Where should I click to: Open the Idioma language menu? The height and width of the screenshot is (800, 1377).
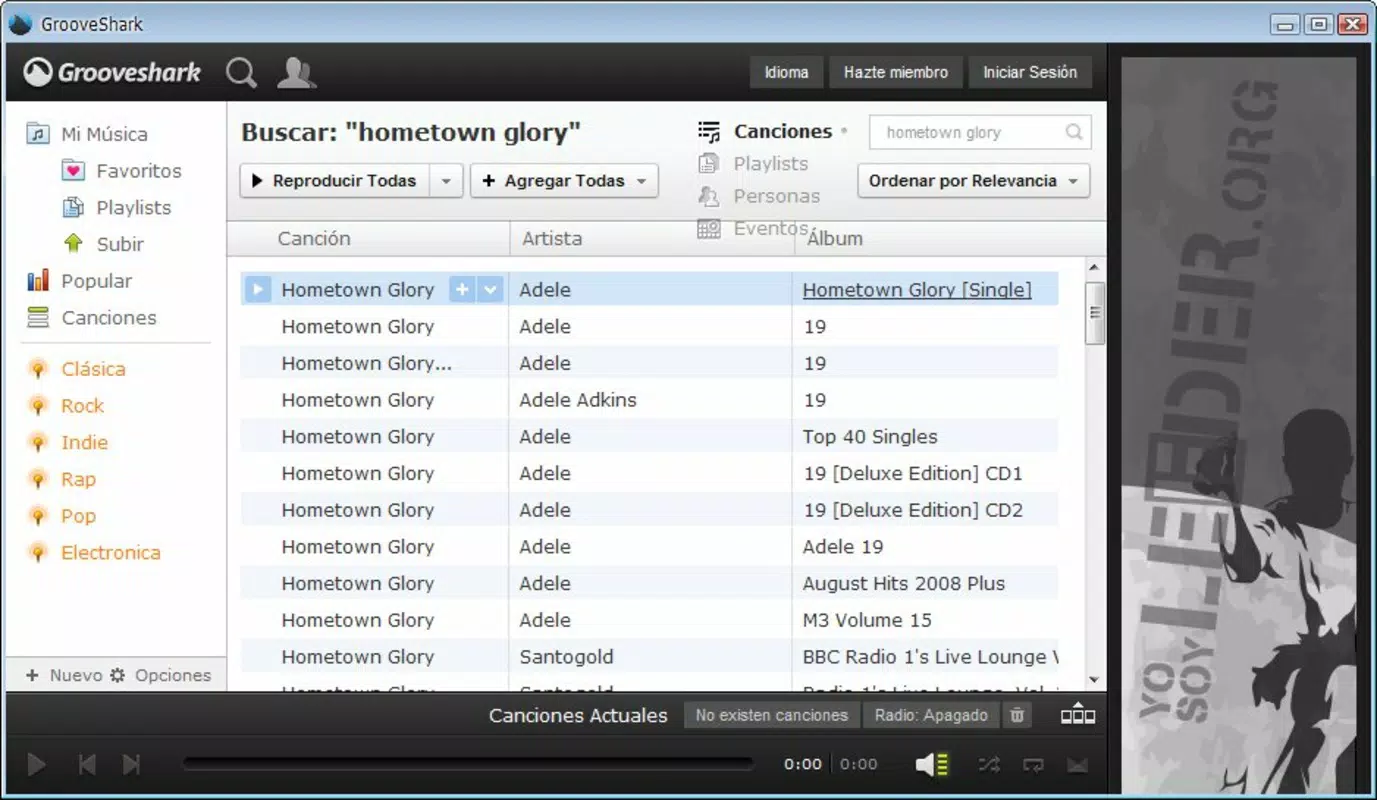[787, 72]
